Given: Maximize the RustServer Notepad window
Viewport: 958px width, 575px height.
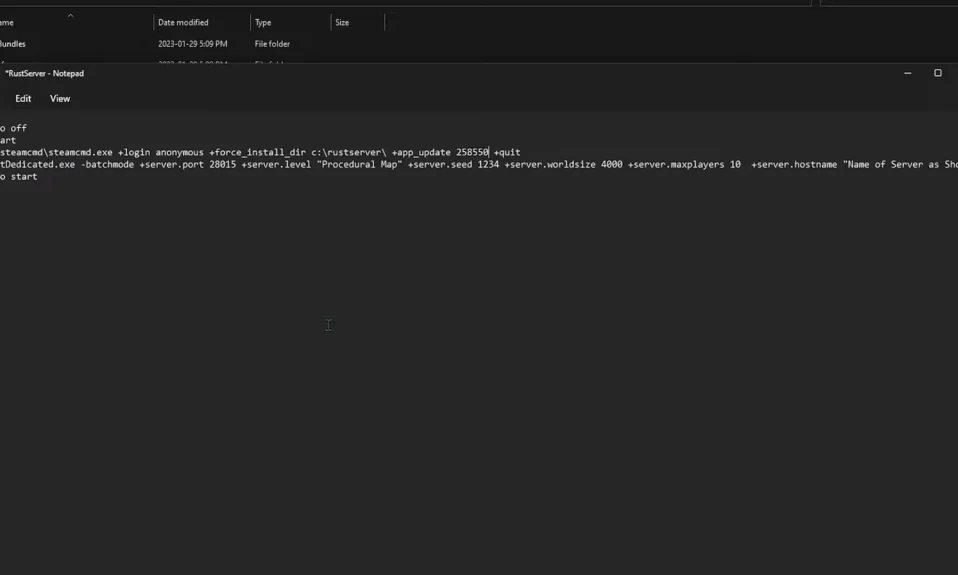Looking at the screenshot, I should click(938, 73).
